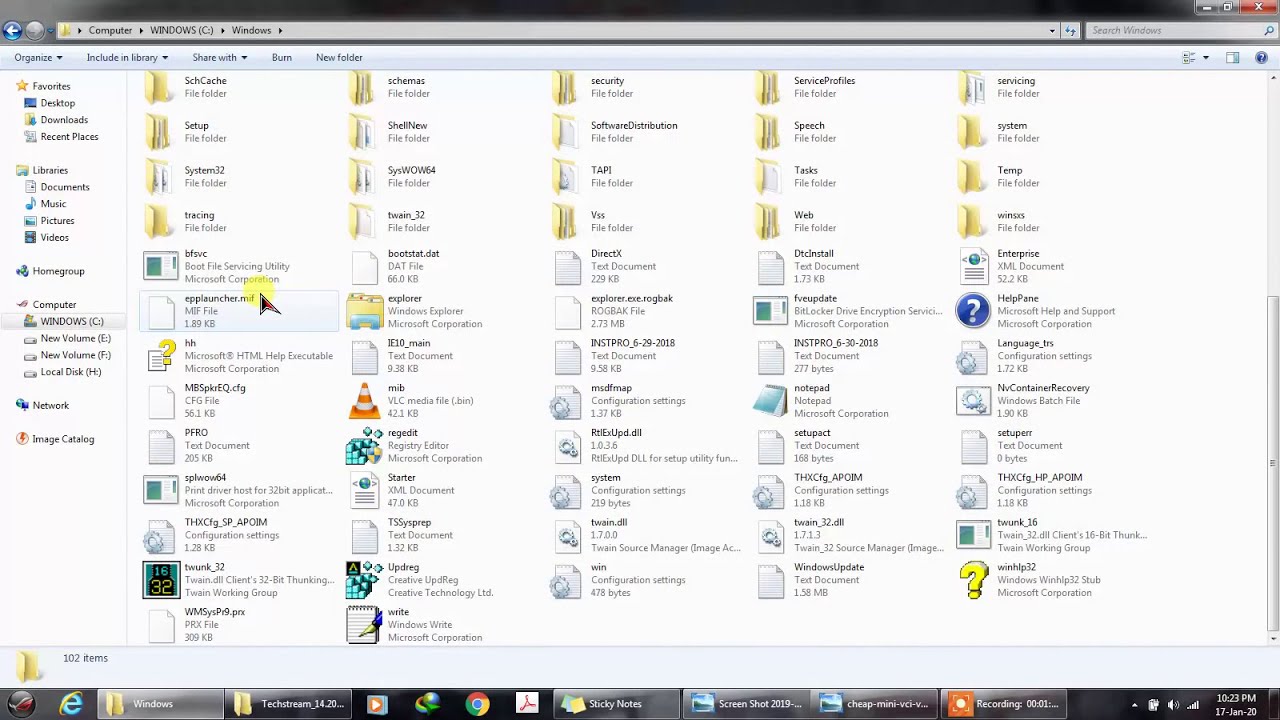The width and height of the screenshot is (1280, 720).
Task: Expand the Computer breadcrumb arrow
Action: 141,31
